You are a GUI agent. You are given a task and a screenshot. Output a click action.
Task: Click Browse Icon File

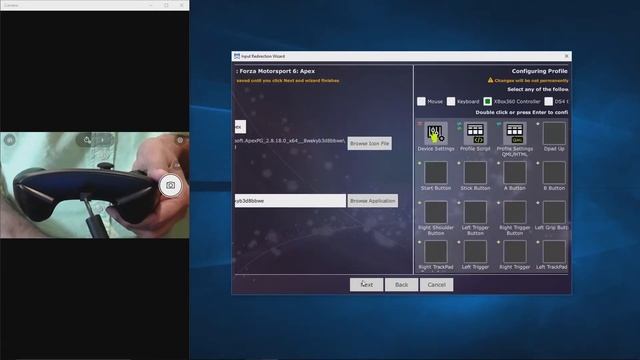pyautogui.click(x=369, y=143)
